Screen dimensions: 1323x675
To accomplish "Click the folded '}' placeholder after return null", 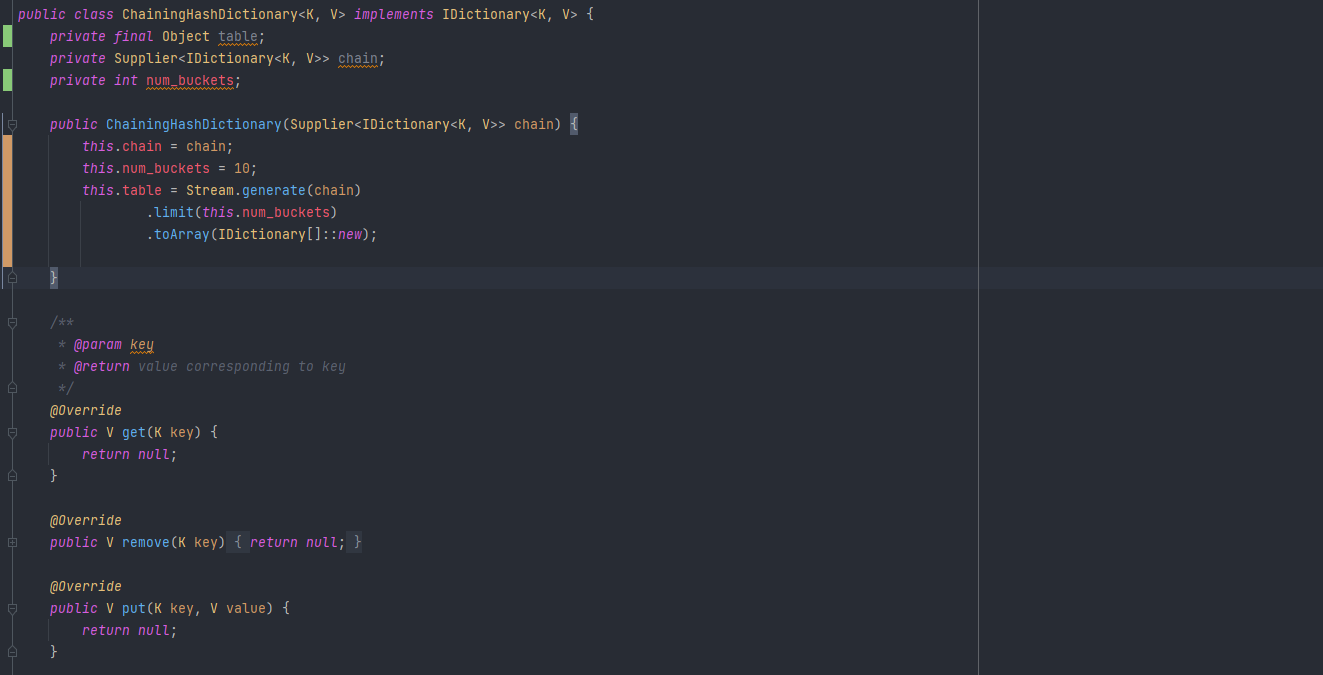I will pyautogui.click(x=357, y=542).
